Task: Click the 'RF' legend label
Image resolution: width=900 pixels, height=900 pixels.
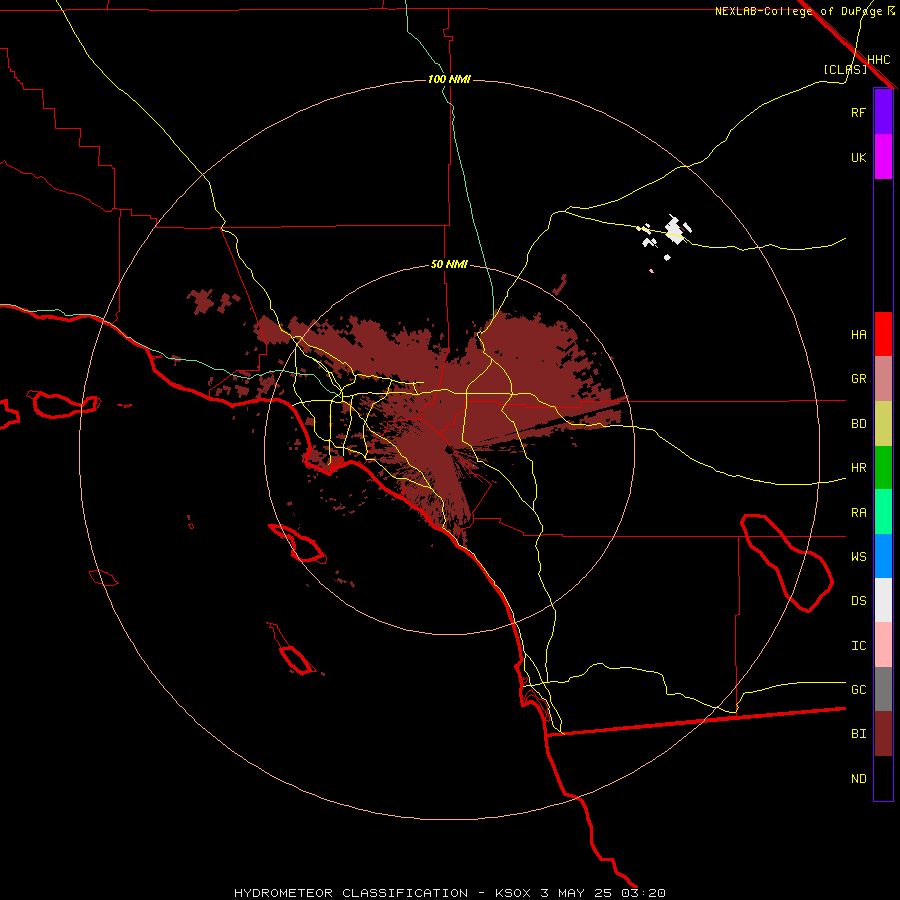Action: [x=858, y=112]
